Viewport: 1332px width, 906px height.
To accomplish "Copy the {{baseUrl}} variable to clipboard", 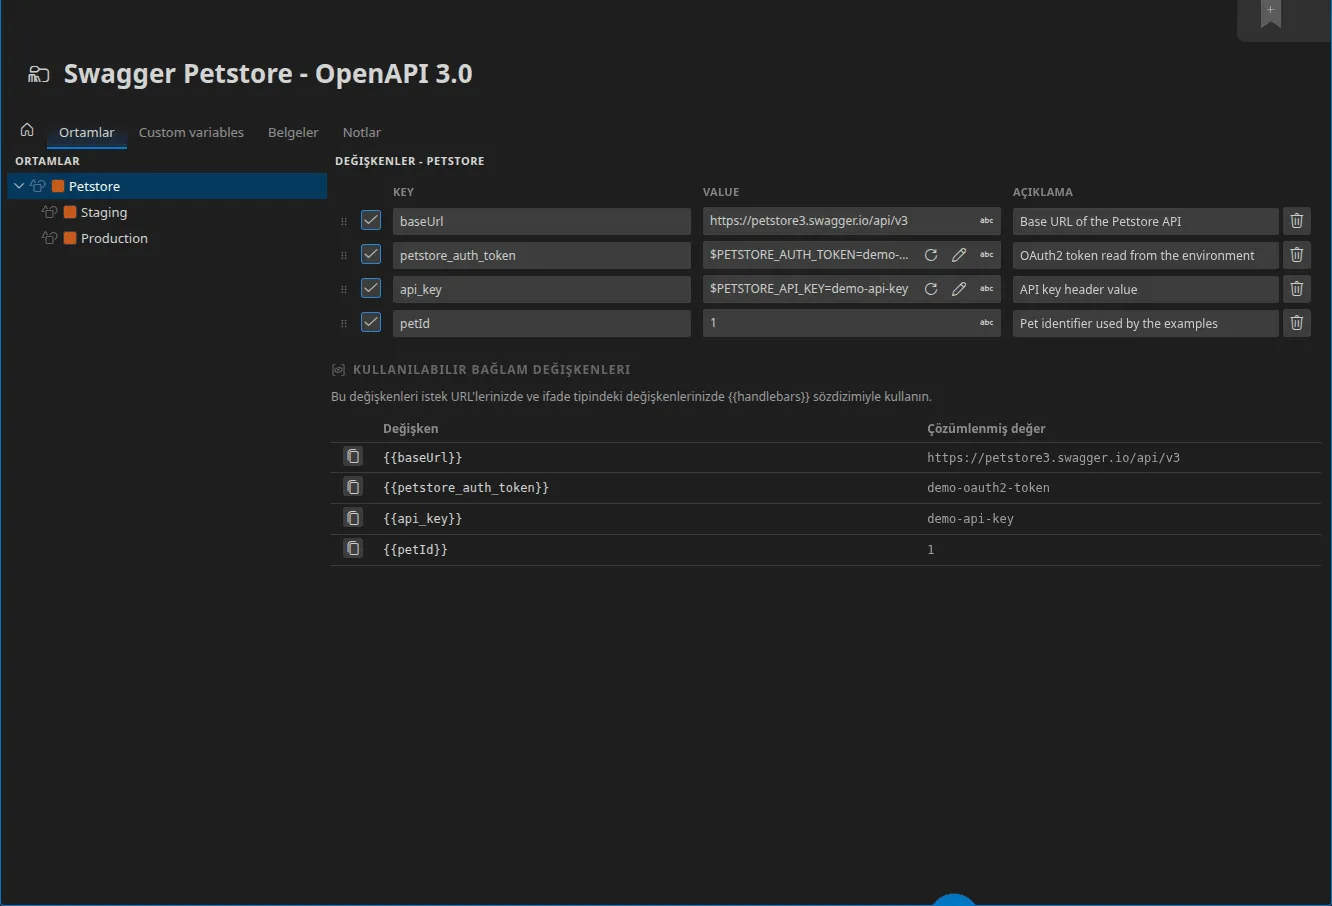I will (353, 457).
